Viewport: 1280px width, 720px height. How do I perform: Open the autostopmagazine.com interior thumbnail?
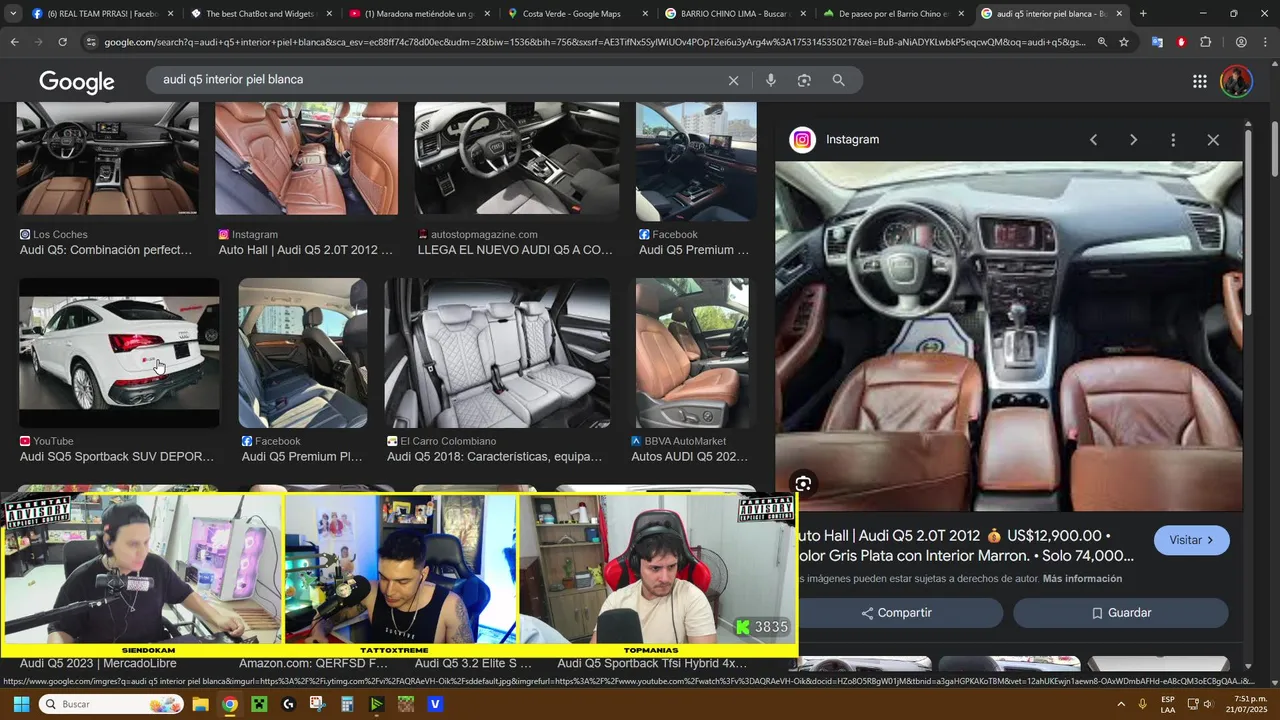point(517,159)
